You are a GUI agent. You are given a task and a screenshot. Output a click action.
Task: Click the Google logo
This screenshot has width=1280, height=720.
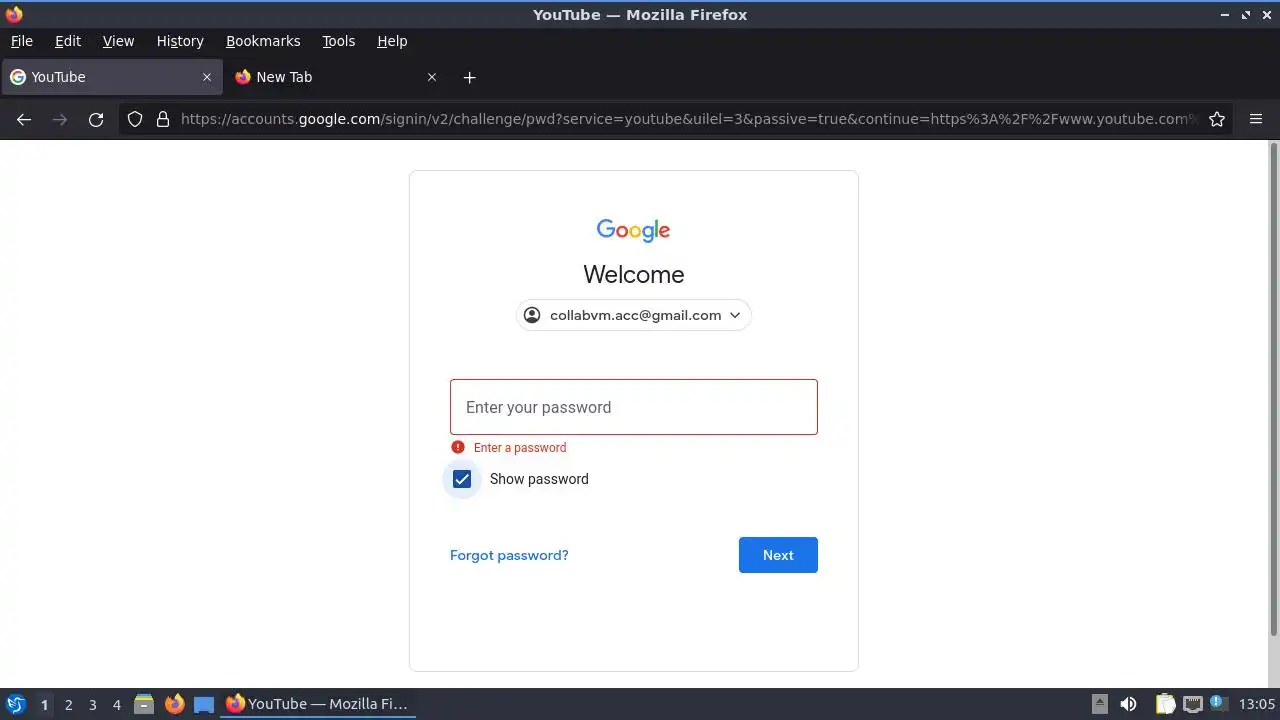point(633,230)
